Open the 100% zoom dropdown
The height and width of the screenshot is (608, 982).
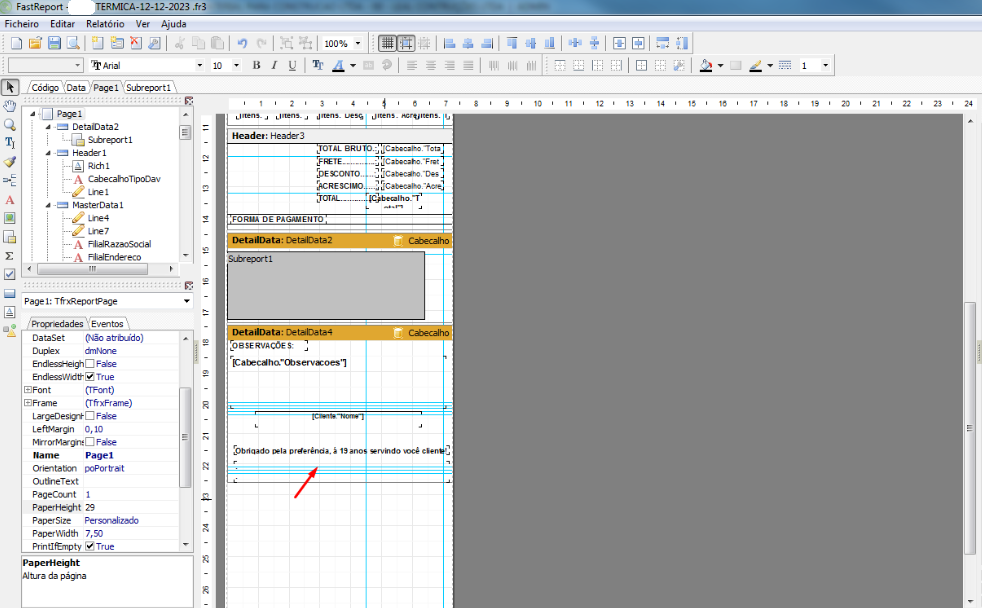click(x=358, y=43)
